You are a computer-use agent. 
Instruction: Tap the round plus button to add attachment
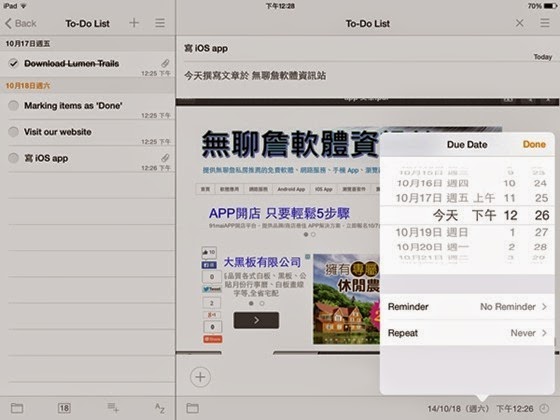pyautogui.click(x=200, y=377)
